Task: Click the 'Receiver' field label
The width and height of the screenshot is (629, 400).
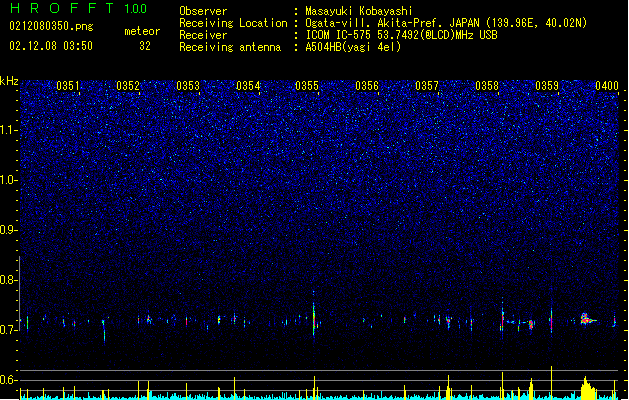Action: point(203,35)
